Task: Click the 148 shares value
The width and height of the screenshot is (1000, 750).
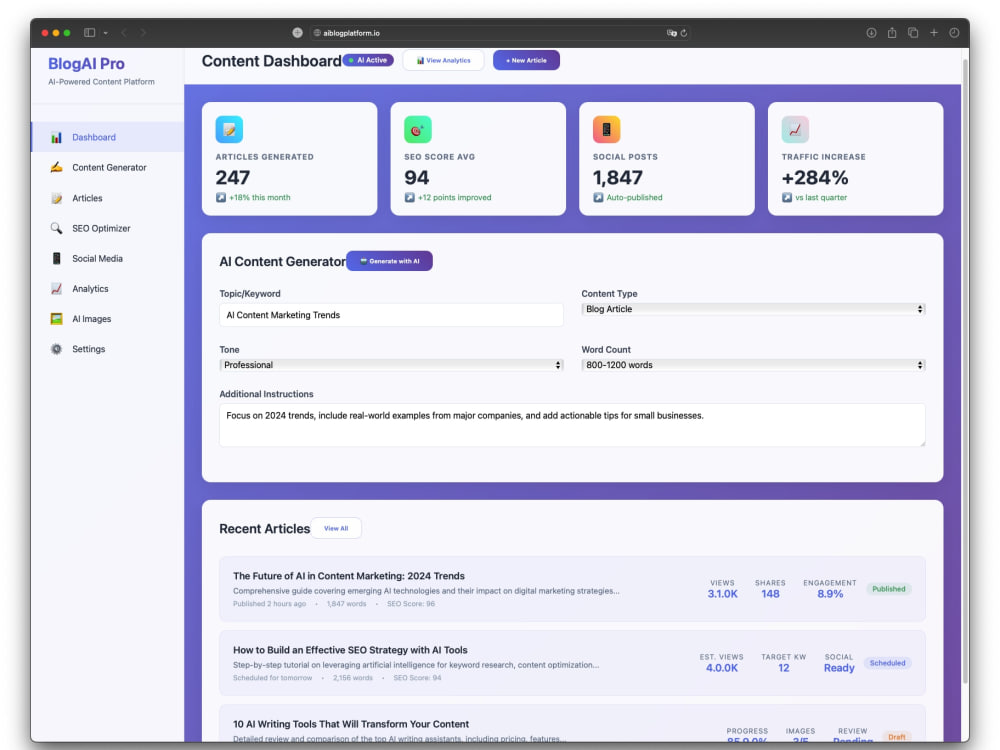Action: 770,594
